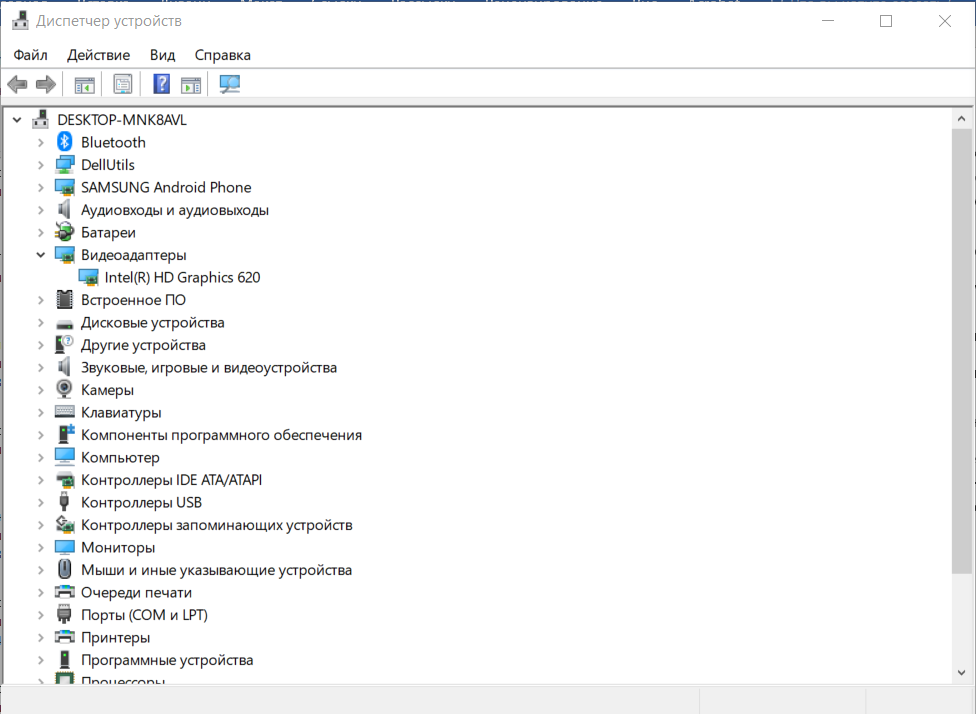Expand the Батареи category
This screenshot has width=976, height=714.
[x=40, y=232]
